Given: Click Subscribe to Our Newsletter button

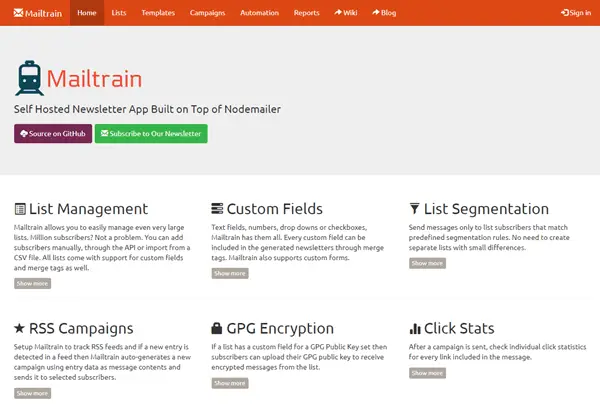Looking at the screenshot, I should click(151, 134).
